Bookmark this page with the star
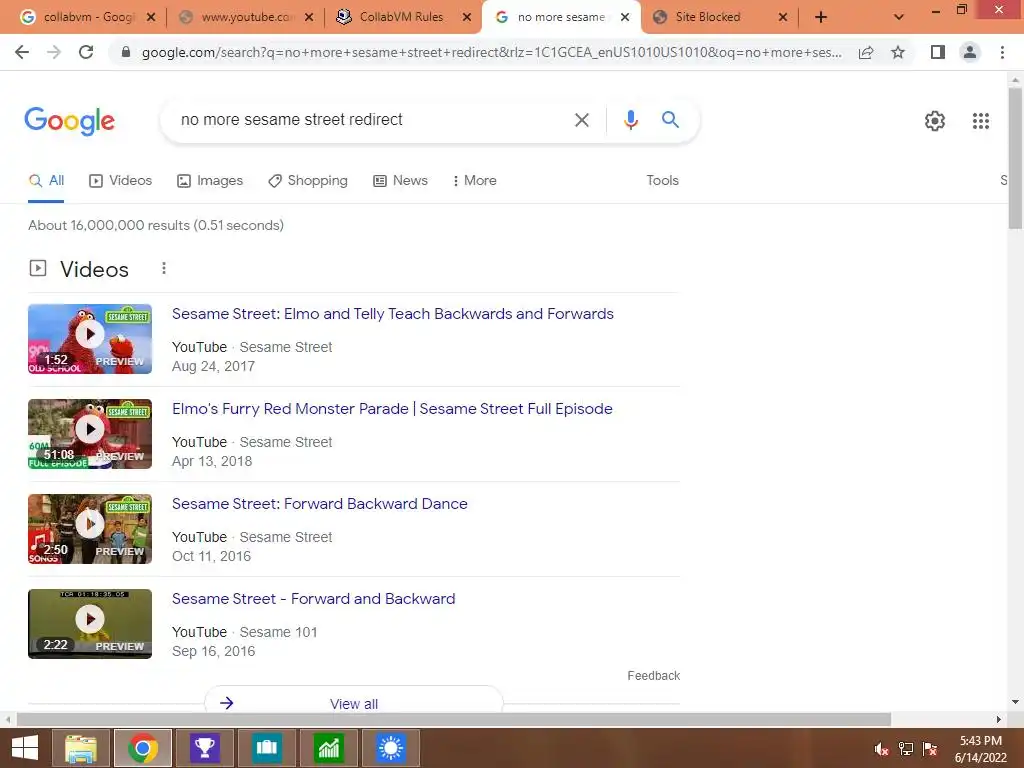Viewport: 1024px width, 768px height. 898,52
